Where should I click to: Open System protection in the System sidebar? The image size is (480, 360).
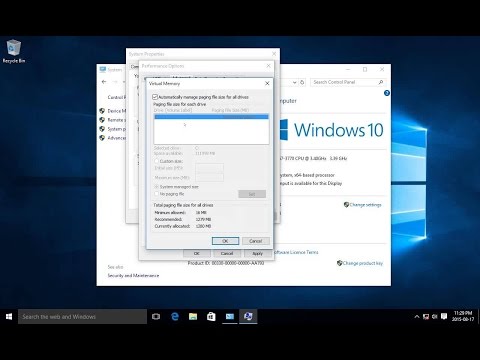(x=117, y=129)
